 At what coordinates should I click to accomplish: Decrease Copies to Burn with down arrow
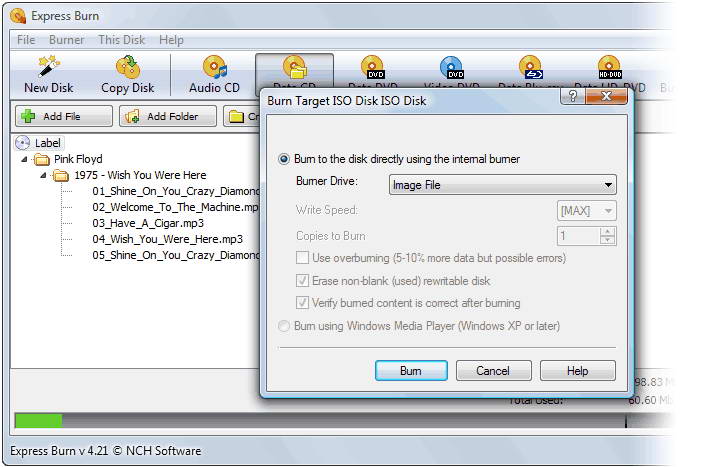point(608,240)
